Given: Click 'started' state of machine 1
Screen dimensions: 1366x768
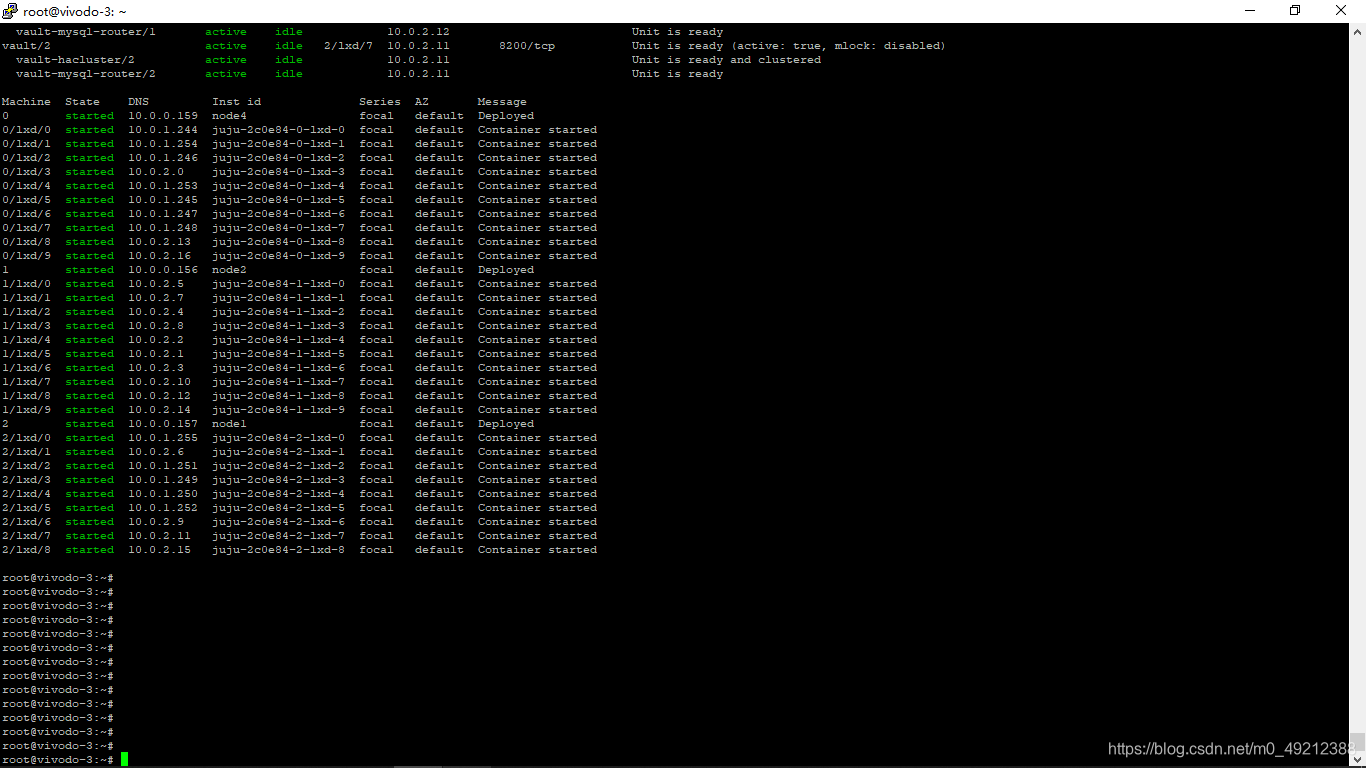Looking at the screenshot, I should tap(90, 270).
